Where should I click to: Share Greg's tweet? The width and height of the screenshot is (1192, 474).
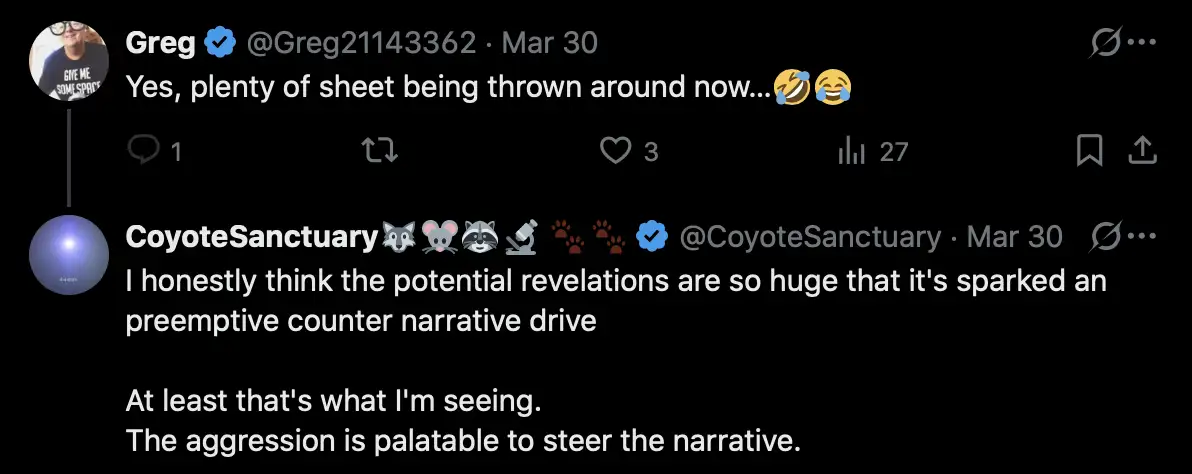[x=1142, y=151]
